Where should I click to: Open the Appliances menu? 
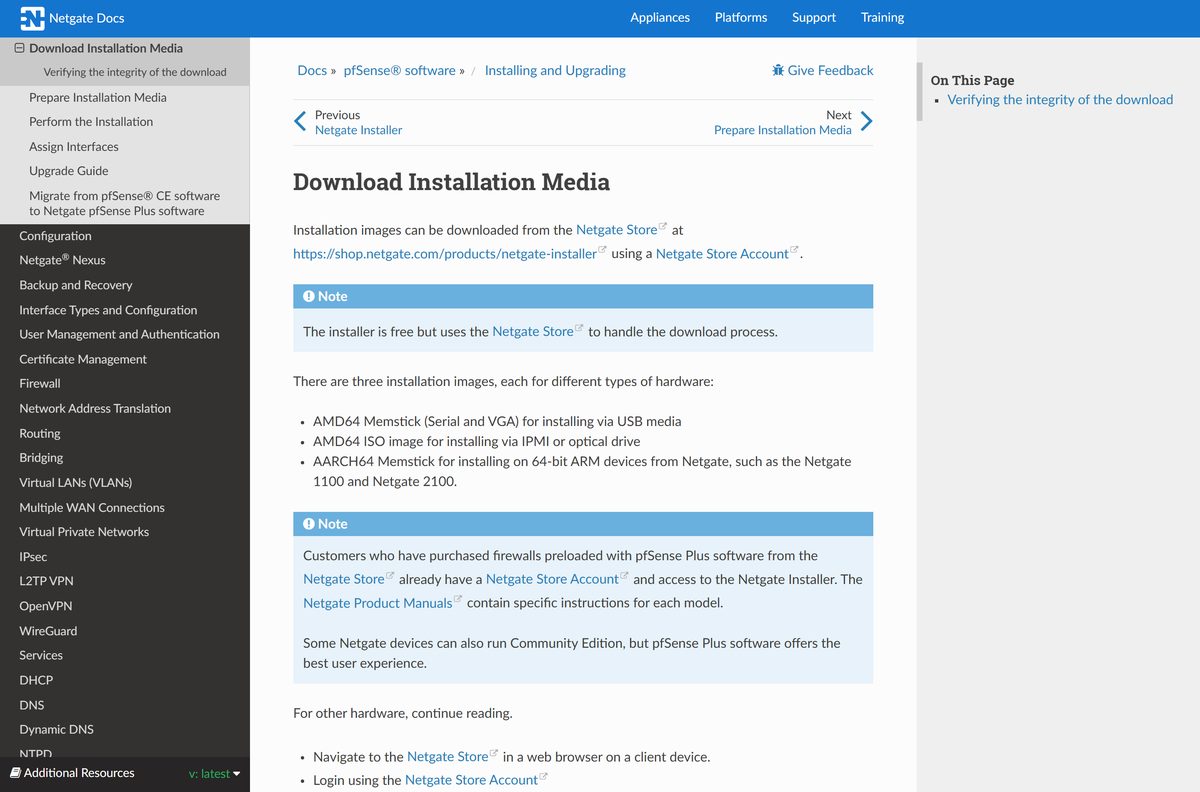(660, 17)
